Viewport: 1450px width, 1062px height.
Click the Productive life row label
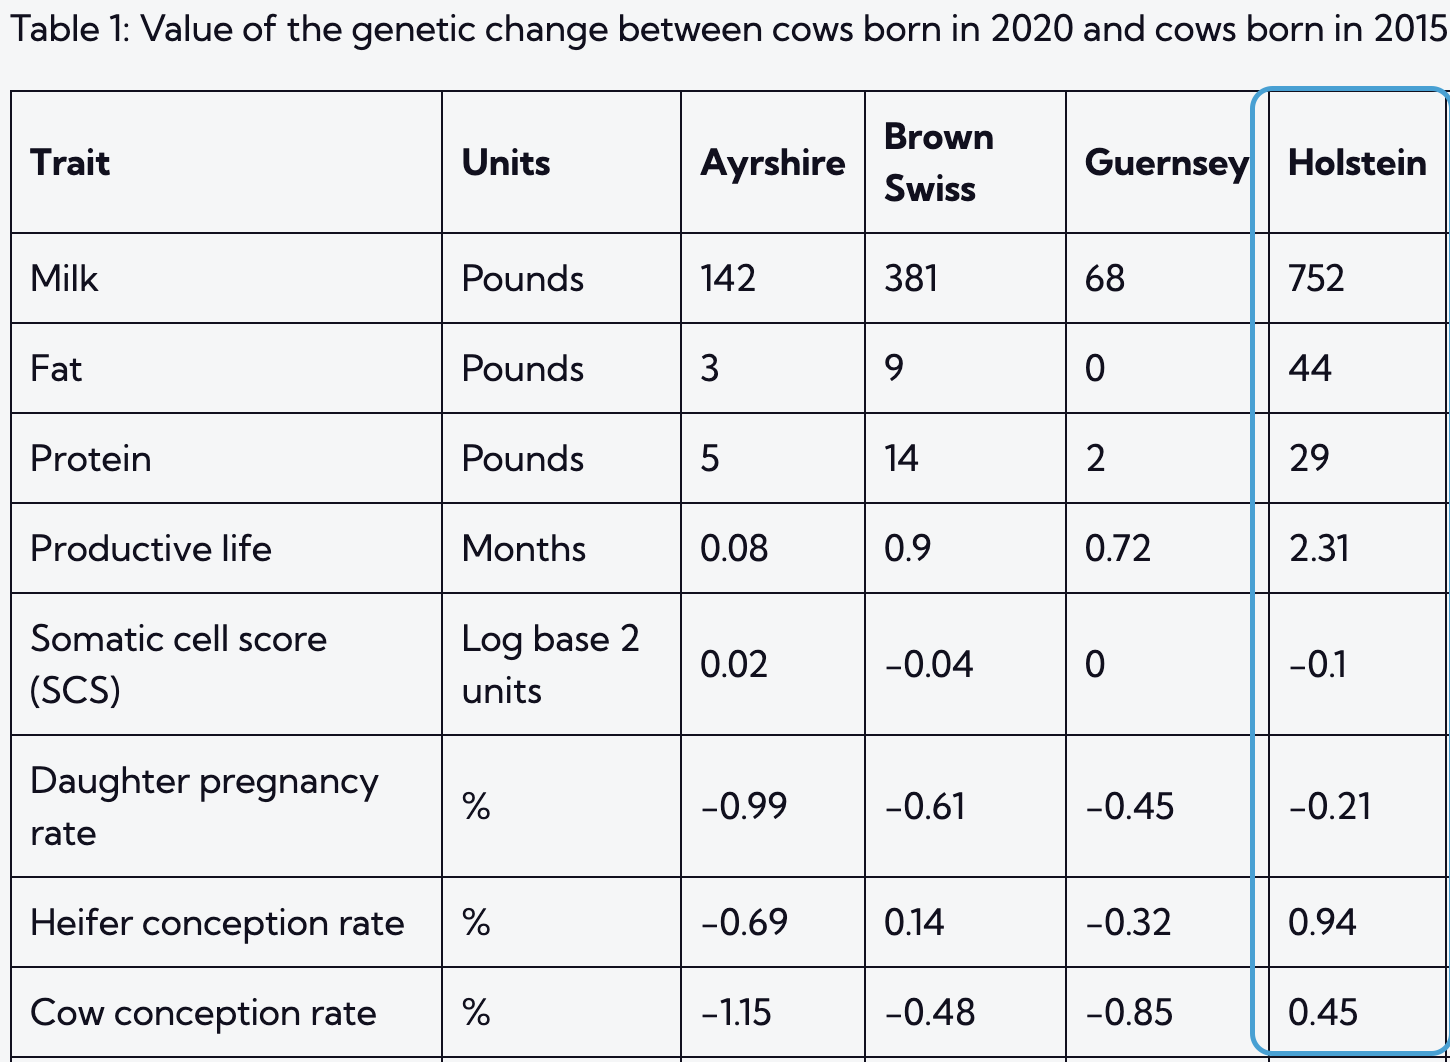[x=151, y=548]
